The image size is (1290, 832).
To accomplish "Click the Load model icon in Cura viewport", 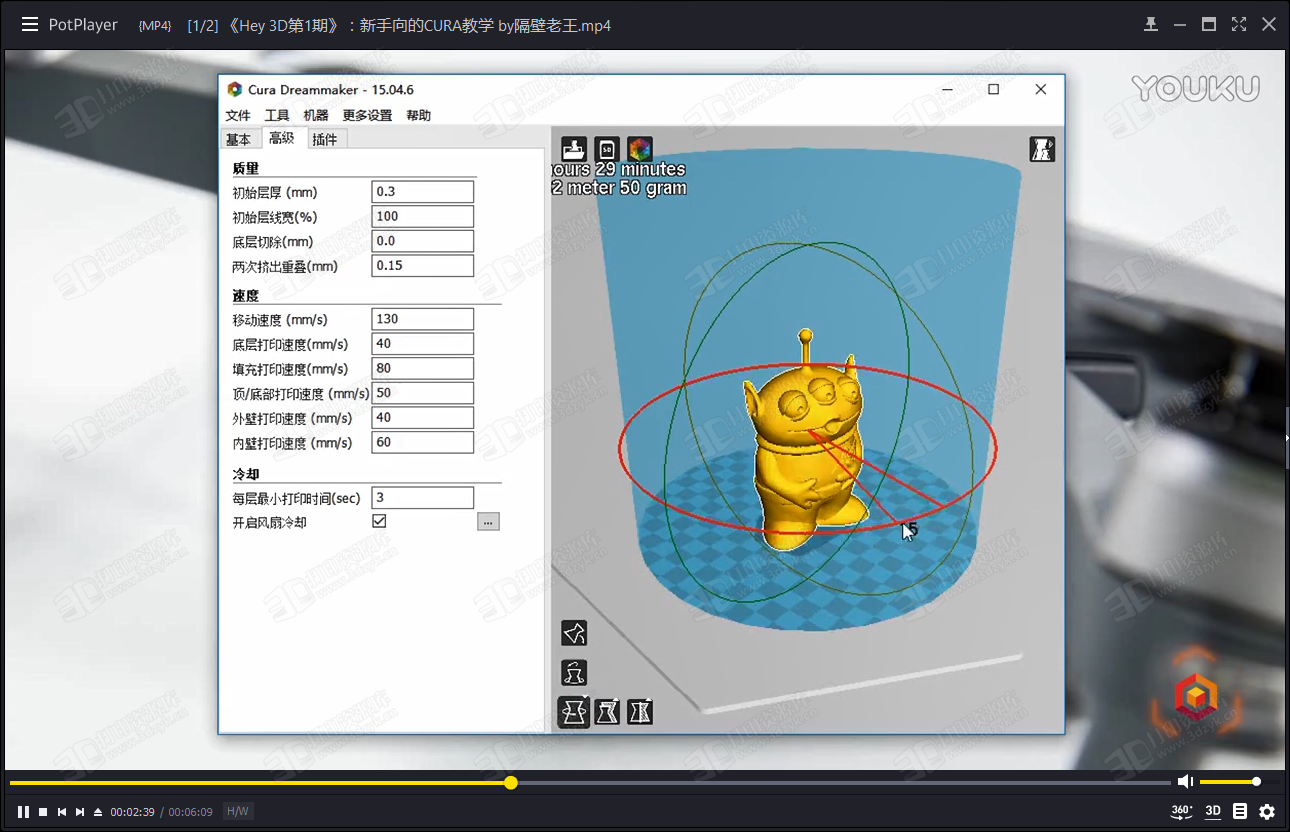I will tap(574, 149).
